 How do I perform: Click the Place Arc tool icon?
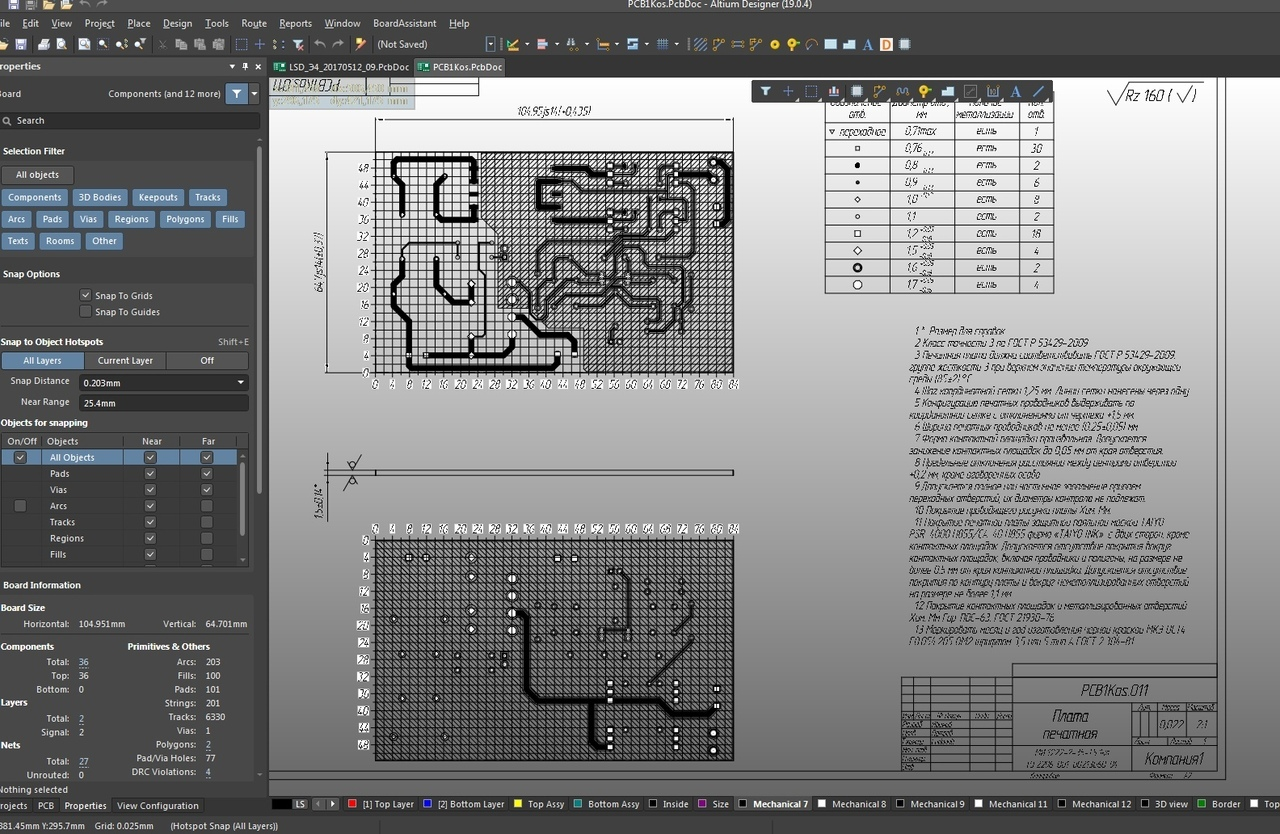(811, 44)
